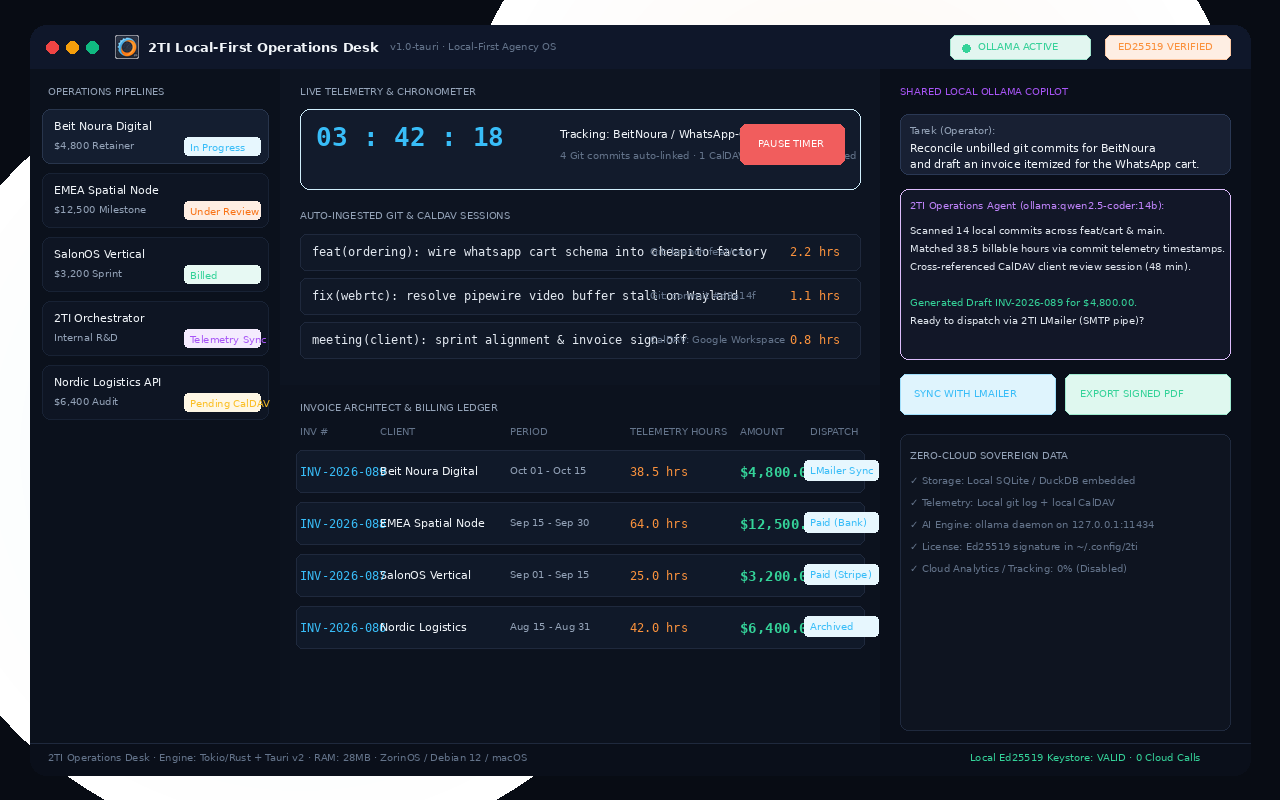Click the 03 : 42 : 18 chronometer readout

click(x=410, y=138)
